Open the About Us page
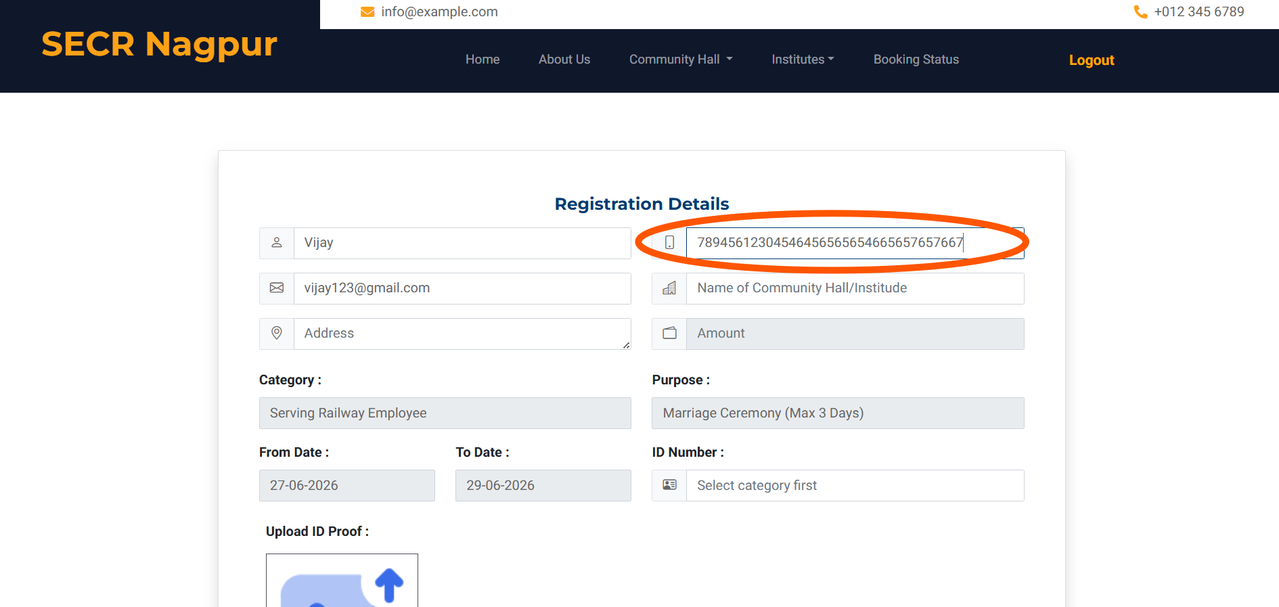Screen dimensions: 1279x607 click(564, 60)
